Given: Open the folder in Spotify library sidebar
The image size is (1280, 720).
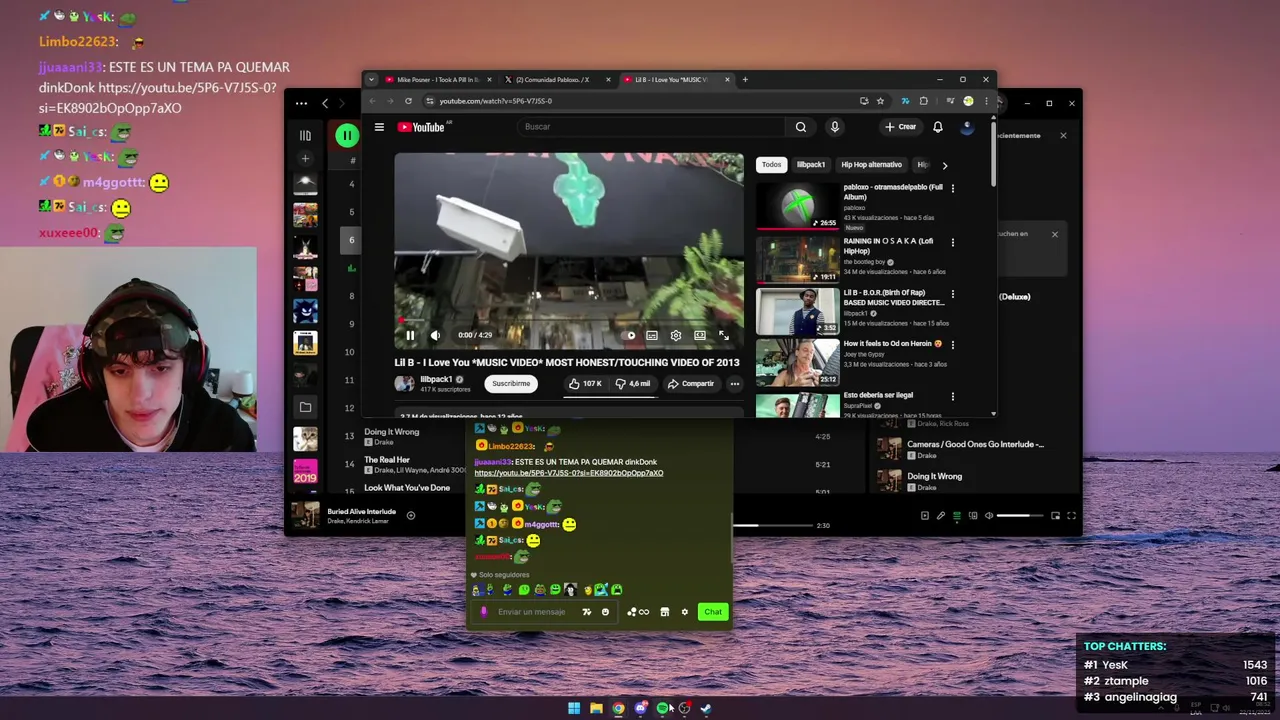Looking at the screenshot, I should coord(305,407).
